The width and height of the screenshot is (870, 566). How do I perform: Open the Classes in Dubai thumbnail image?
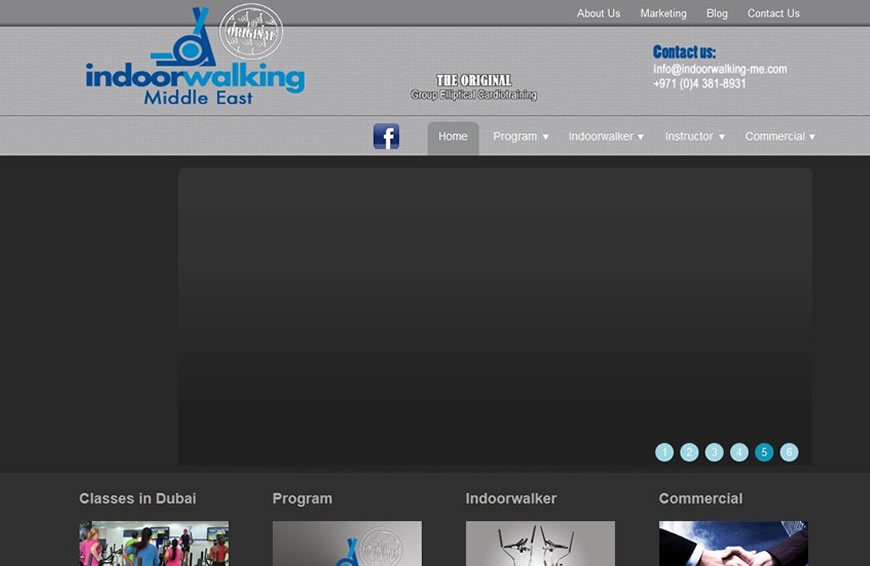[154, 543]
